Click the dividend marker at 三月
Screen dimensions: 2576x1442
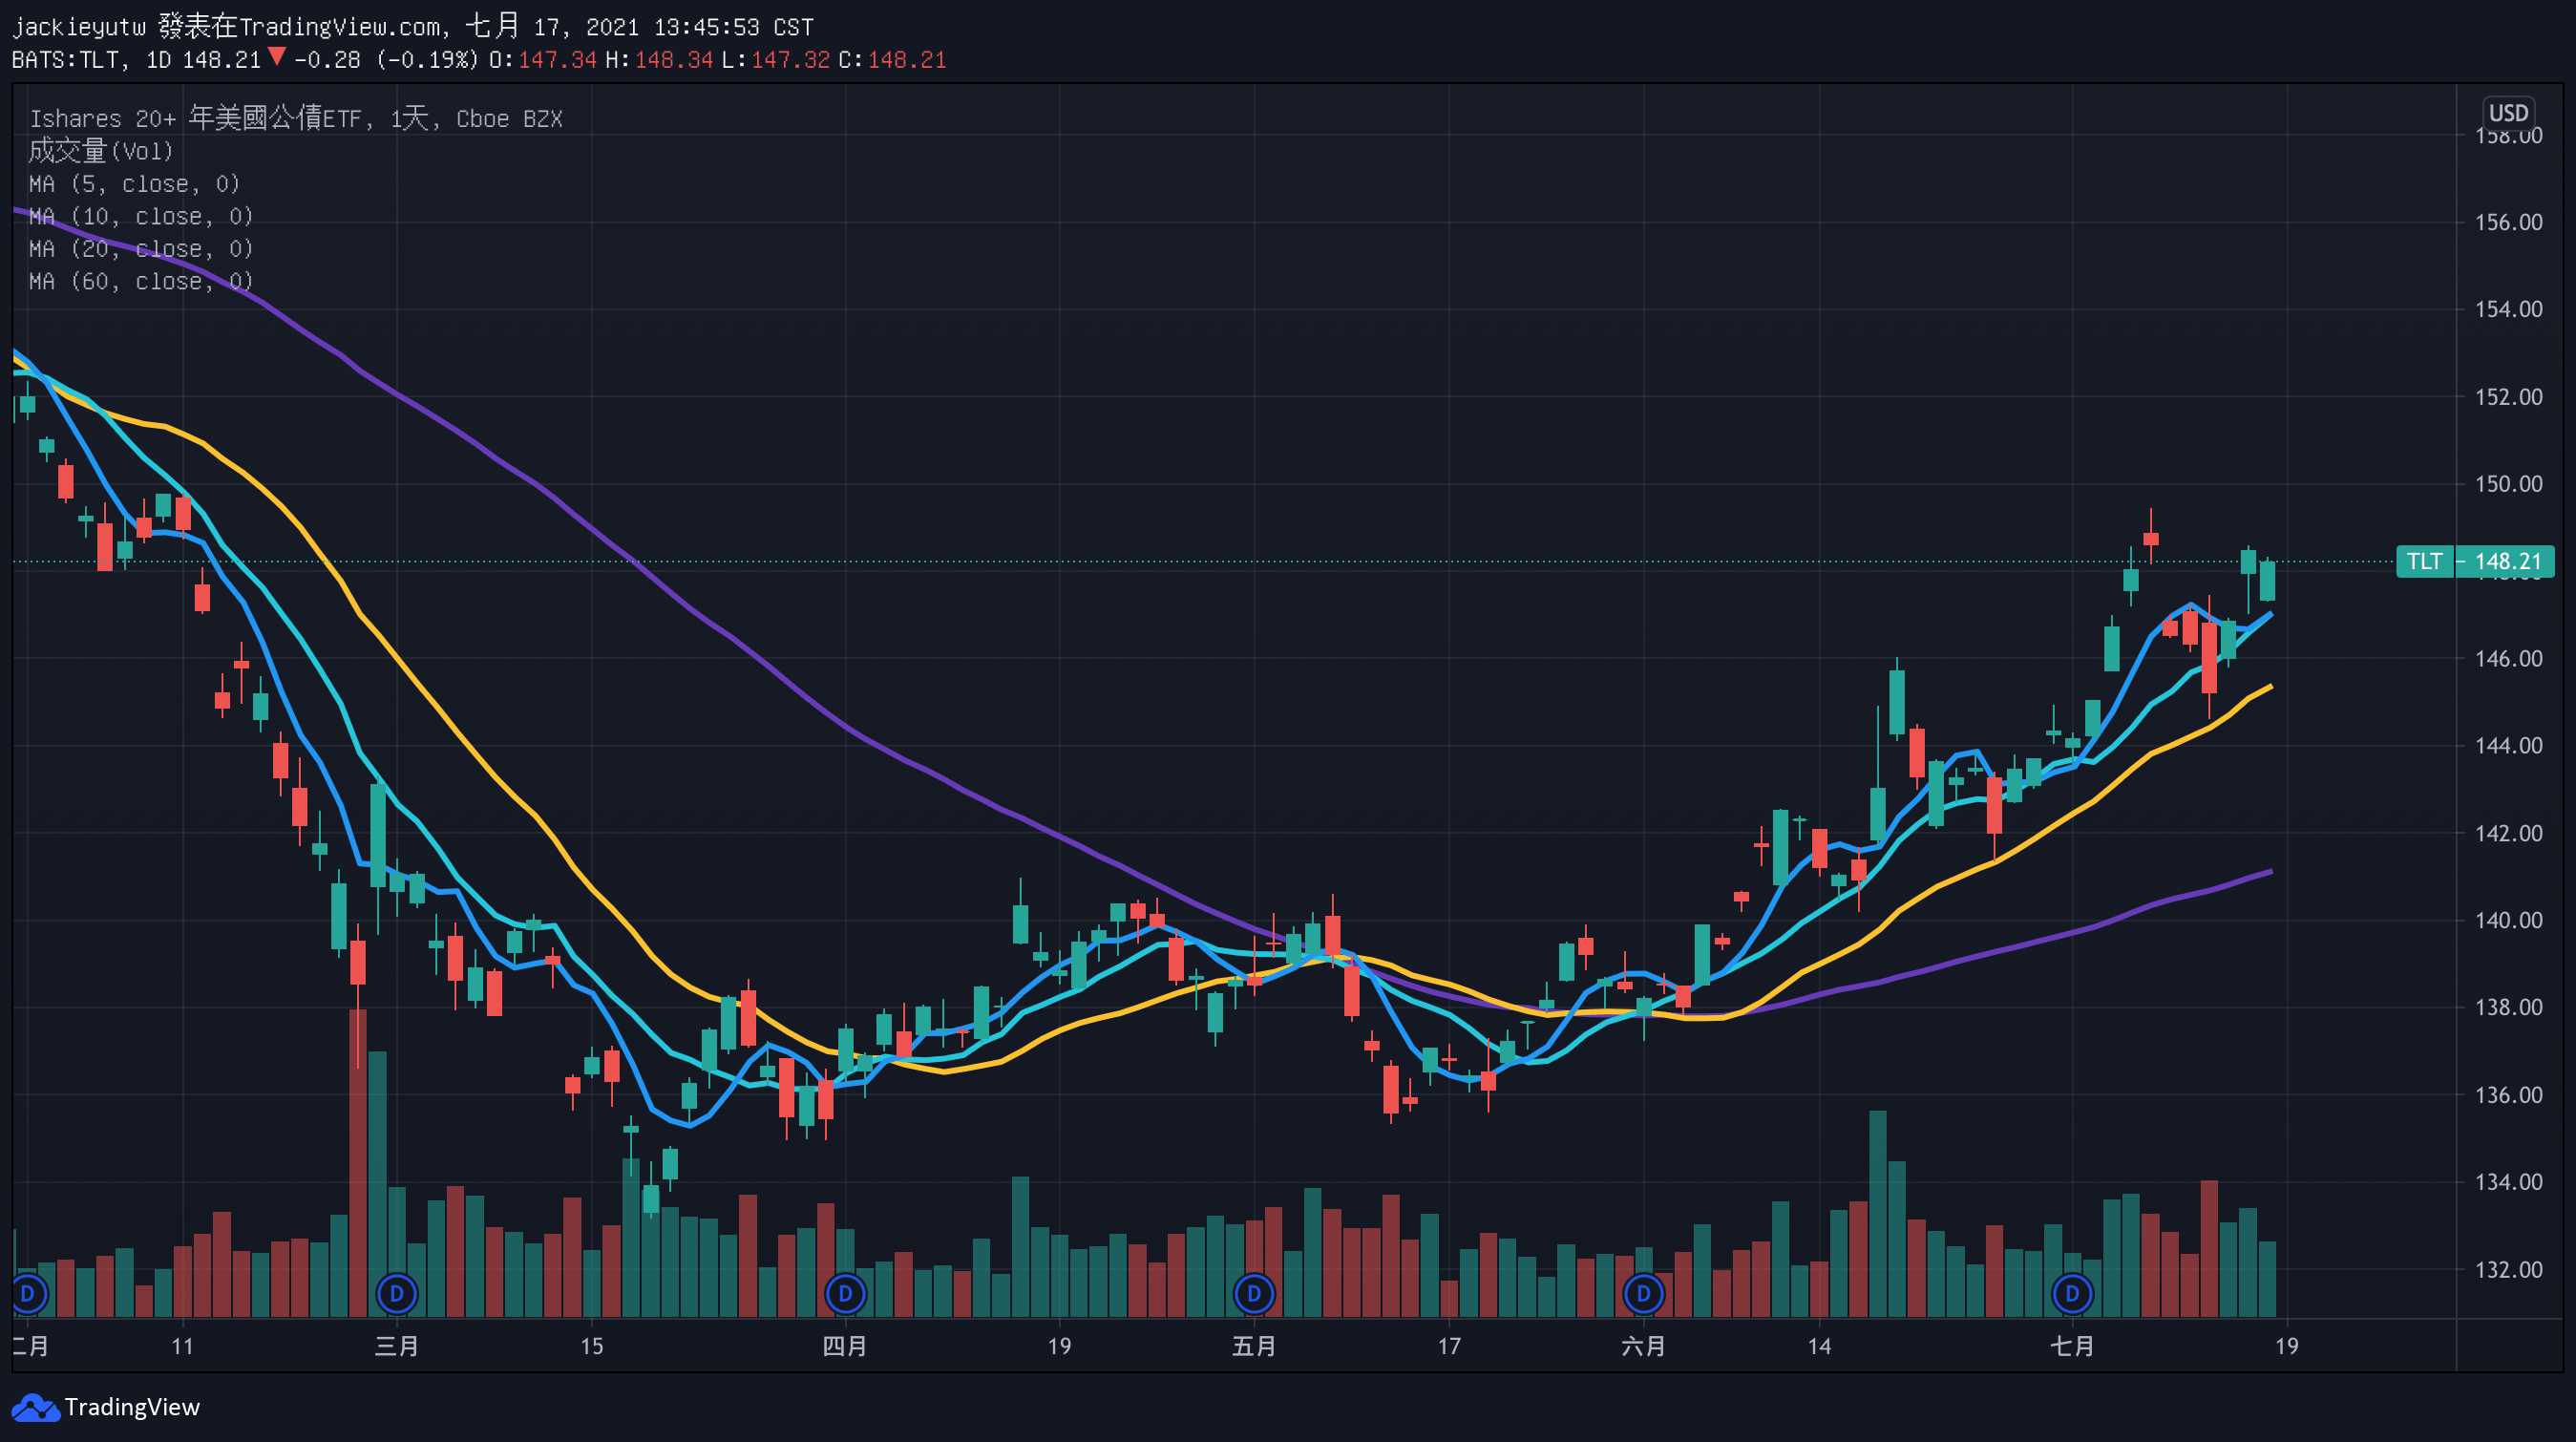[x=396, y=1294]
